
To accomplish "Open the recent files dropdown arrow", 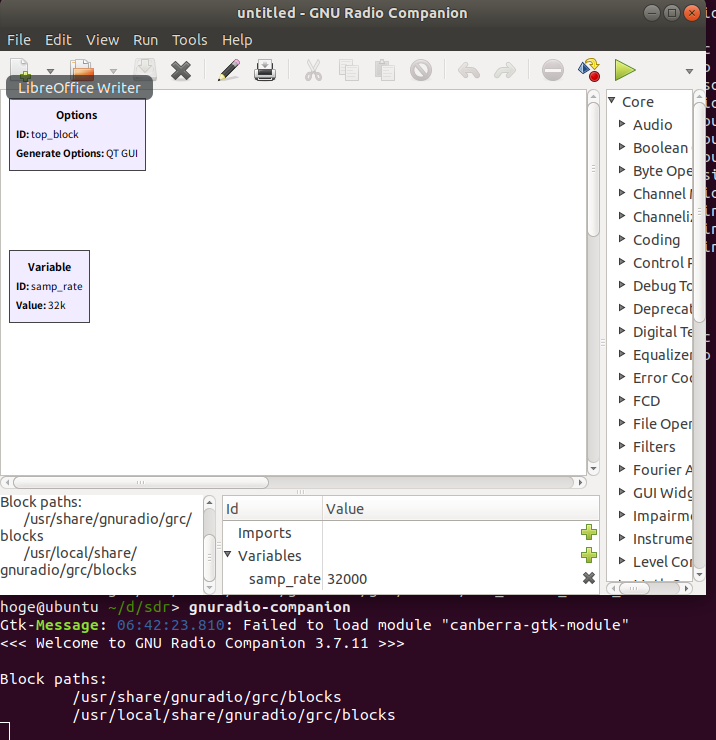I will (x=113, y=71).
